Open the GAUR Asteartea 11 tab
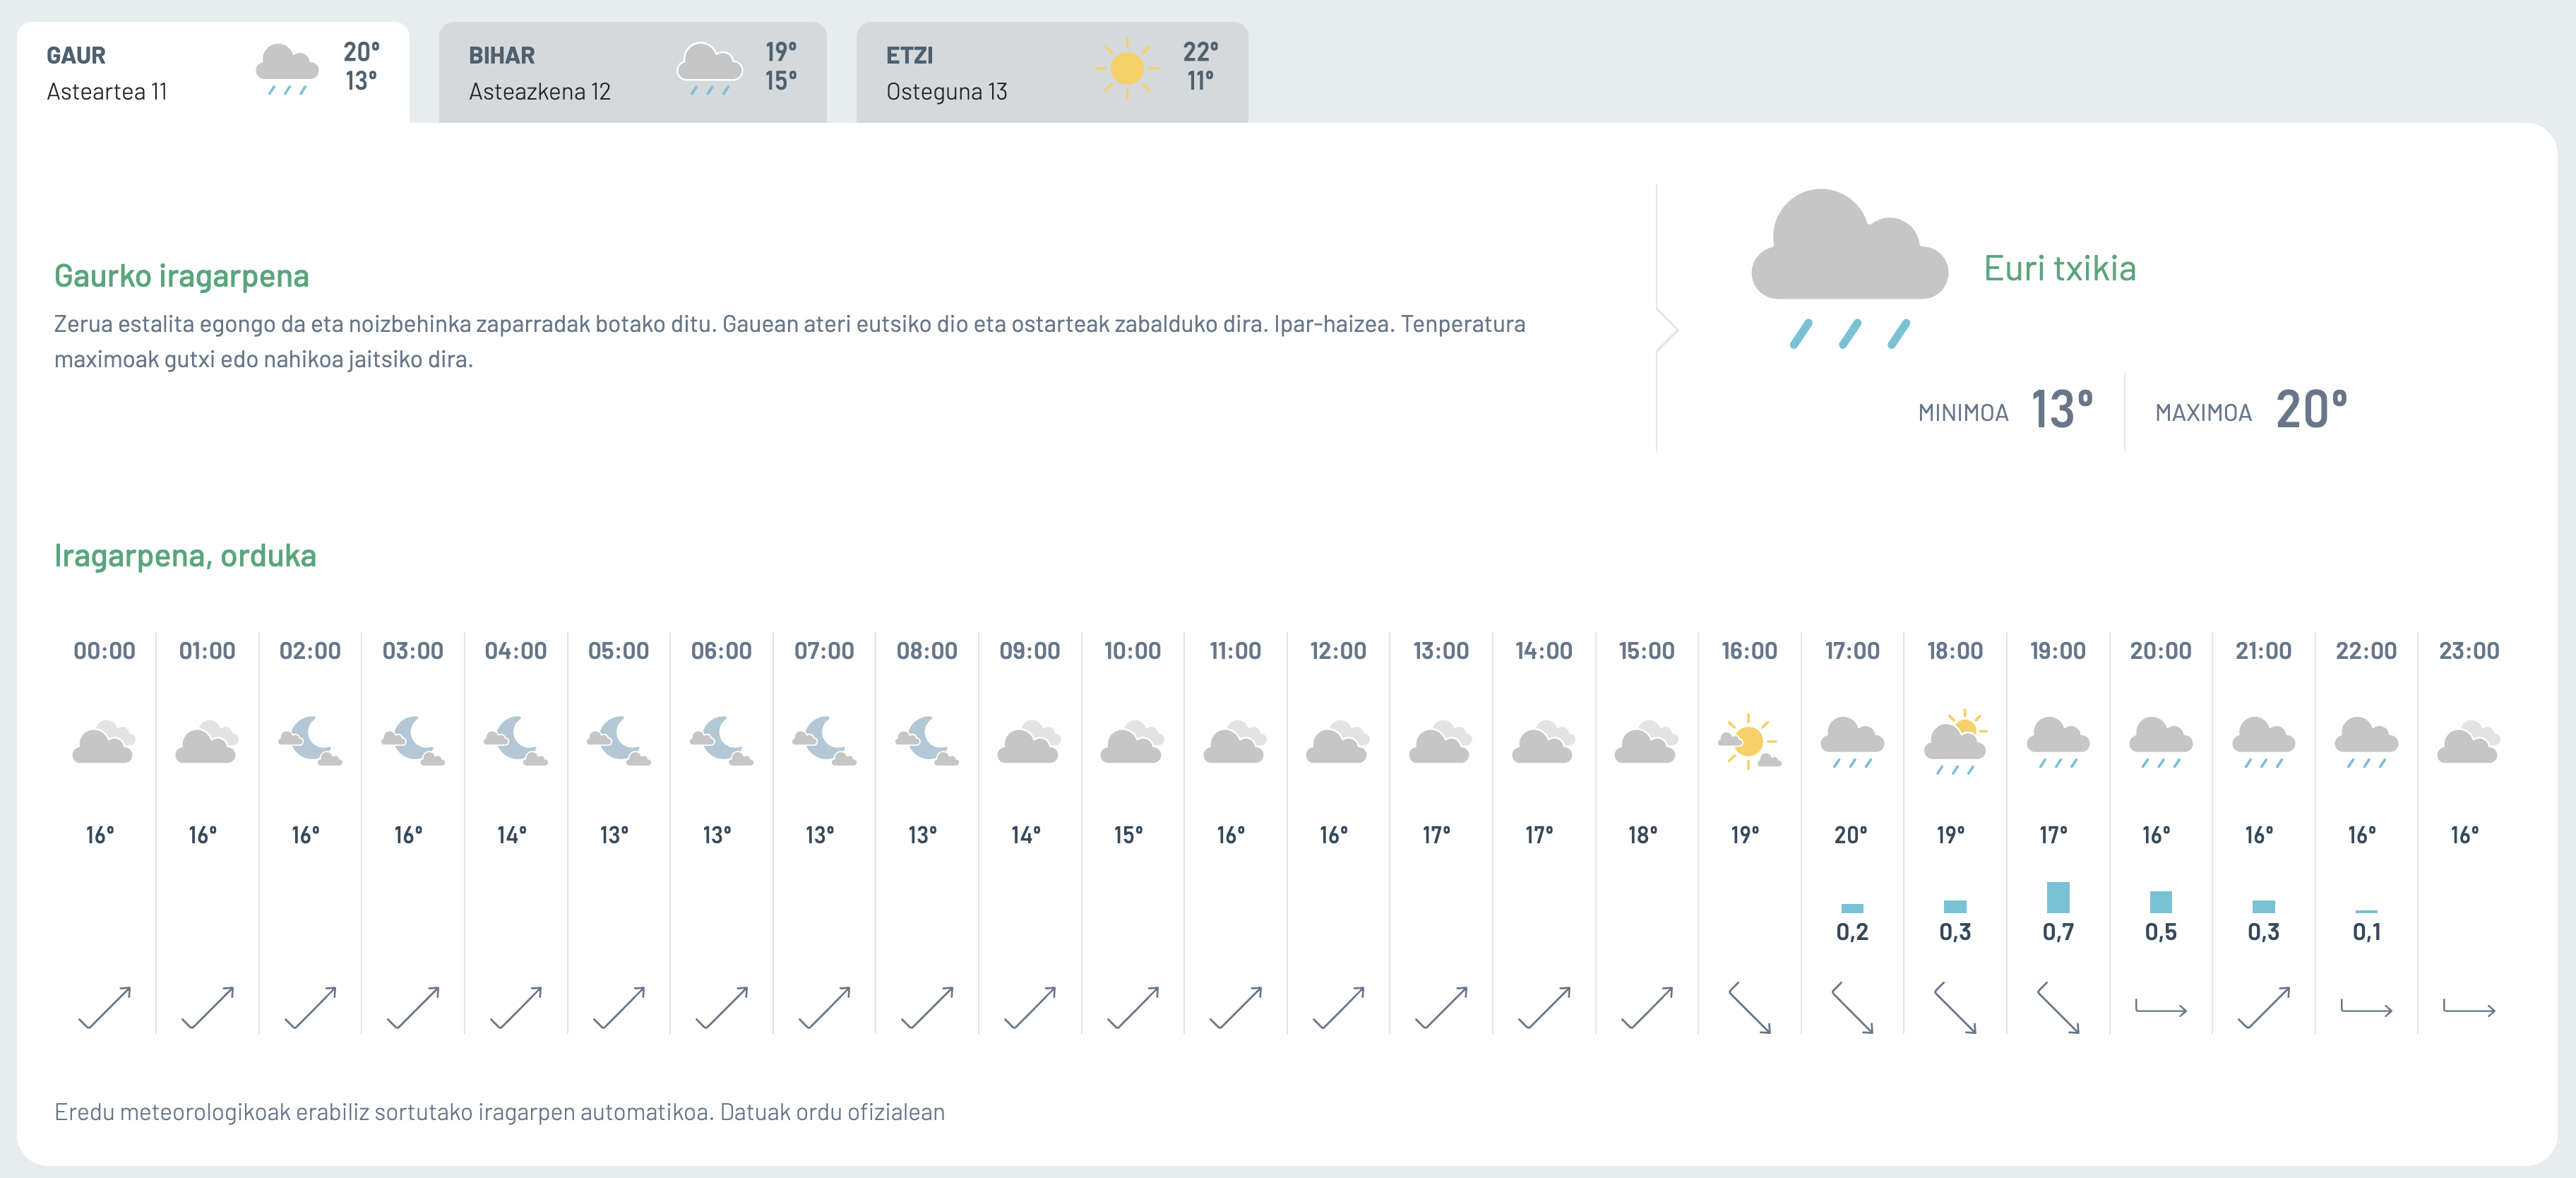The image size is (2576, 1178). [213, 73]
